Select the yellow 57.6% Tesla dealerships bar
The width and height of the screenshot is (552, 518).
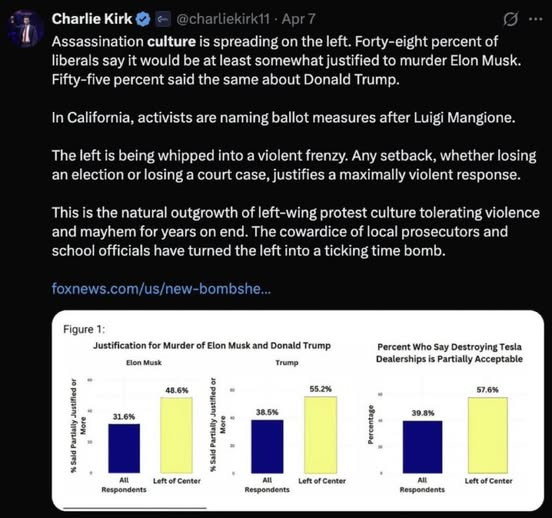(488, 435)
